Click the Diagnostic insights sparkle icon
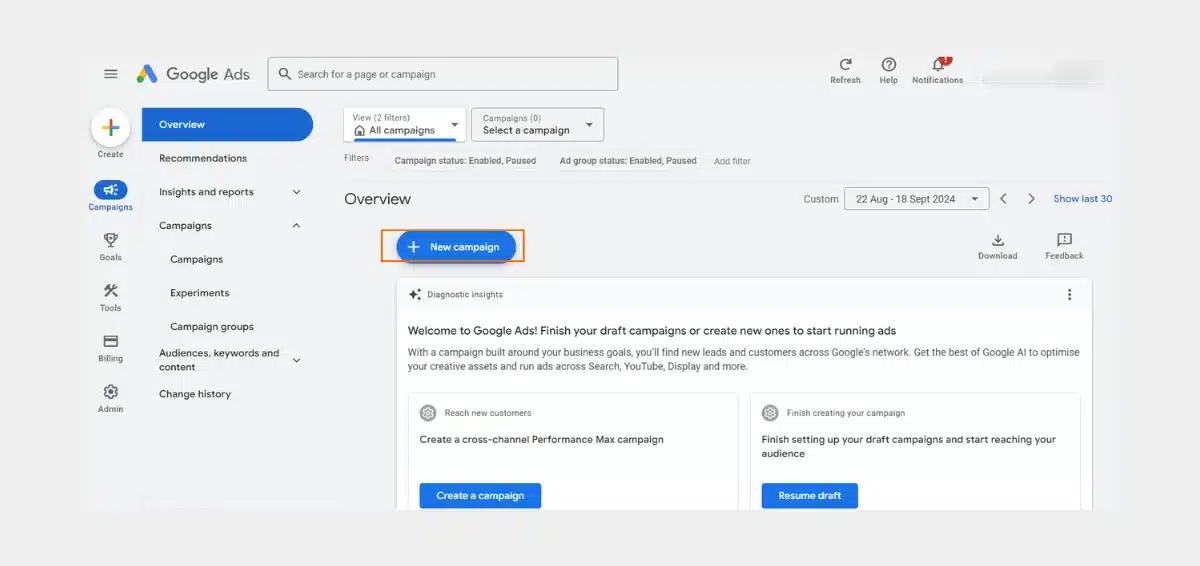The image size is (1200, 566). 415,294
